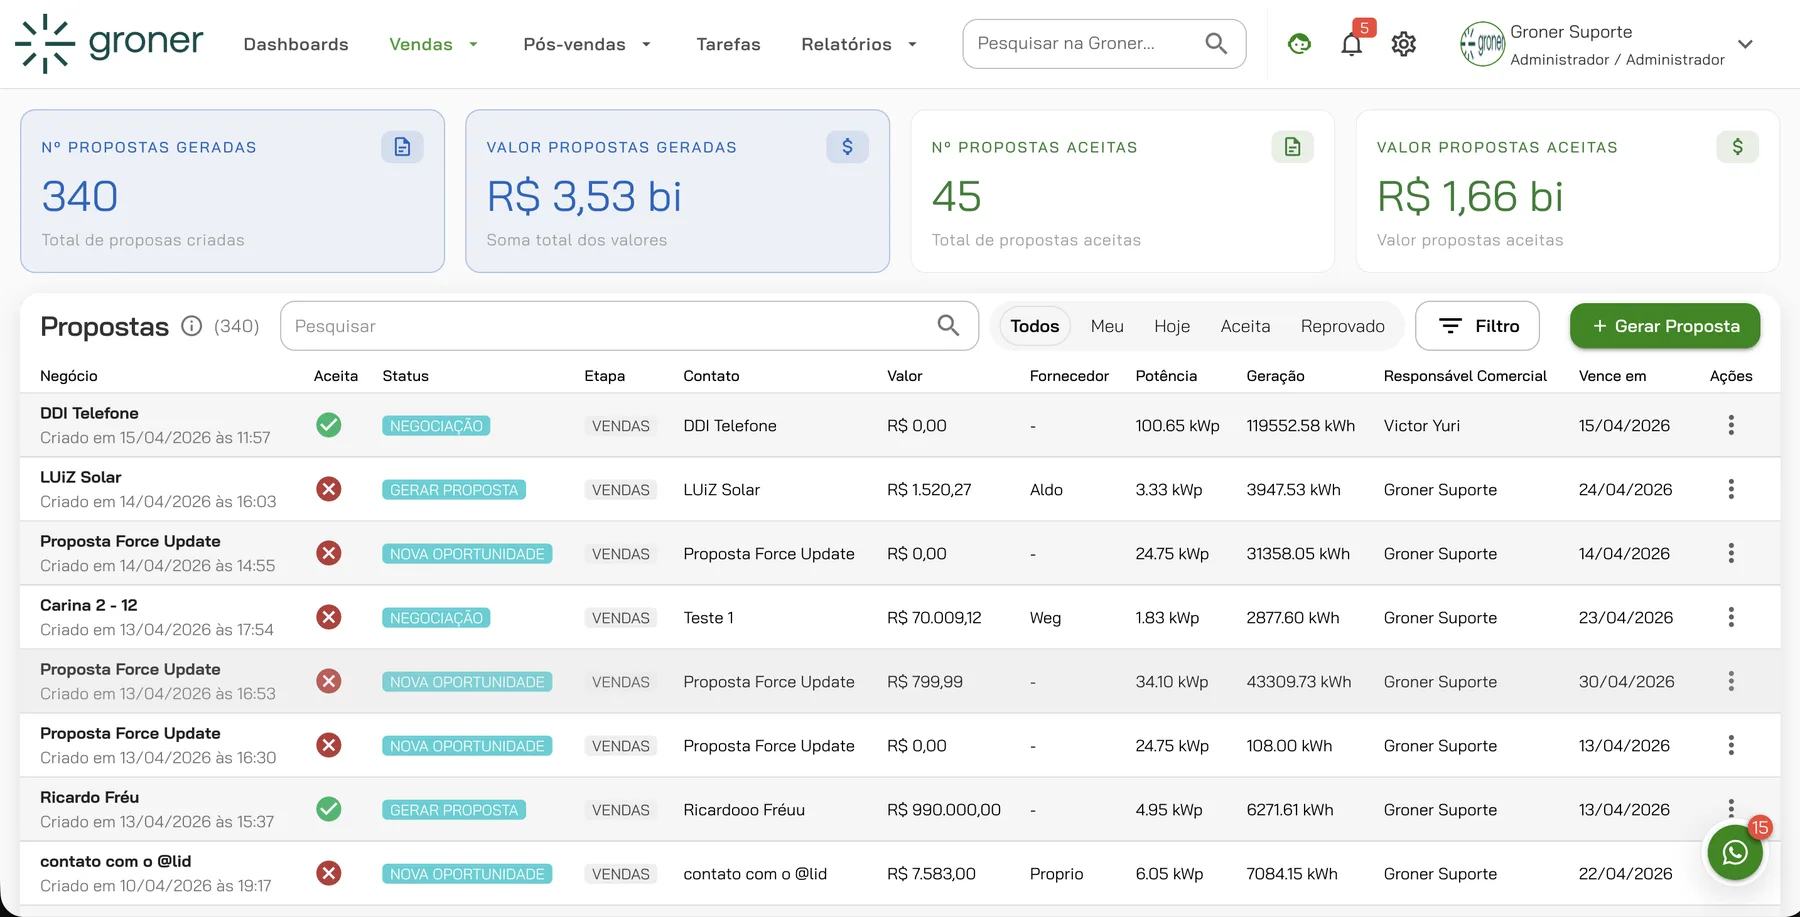The width and height of the screenshot is (1800, 917).
Task: Open actions menu for 14/04/2026 14:55 proposal row
Action: (x=1730, y=553)
